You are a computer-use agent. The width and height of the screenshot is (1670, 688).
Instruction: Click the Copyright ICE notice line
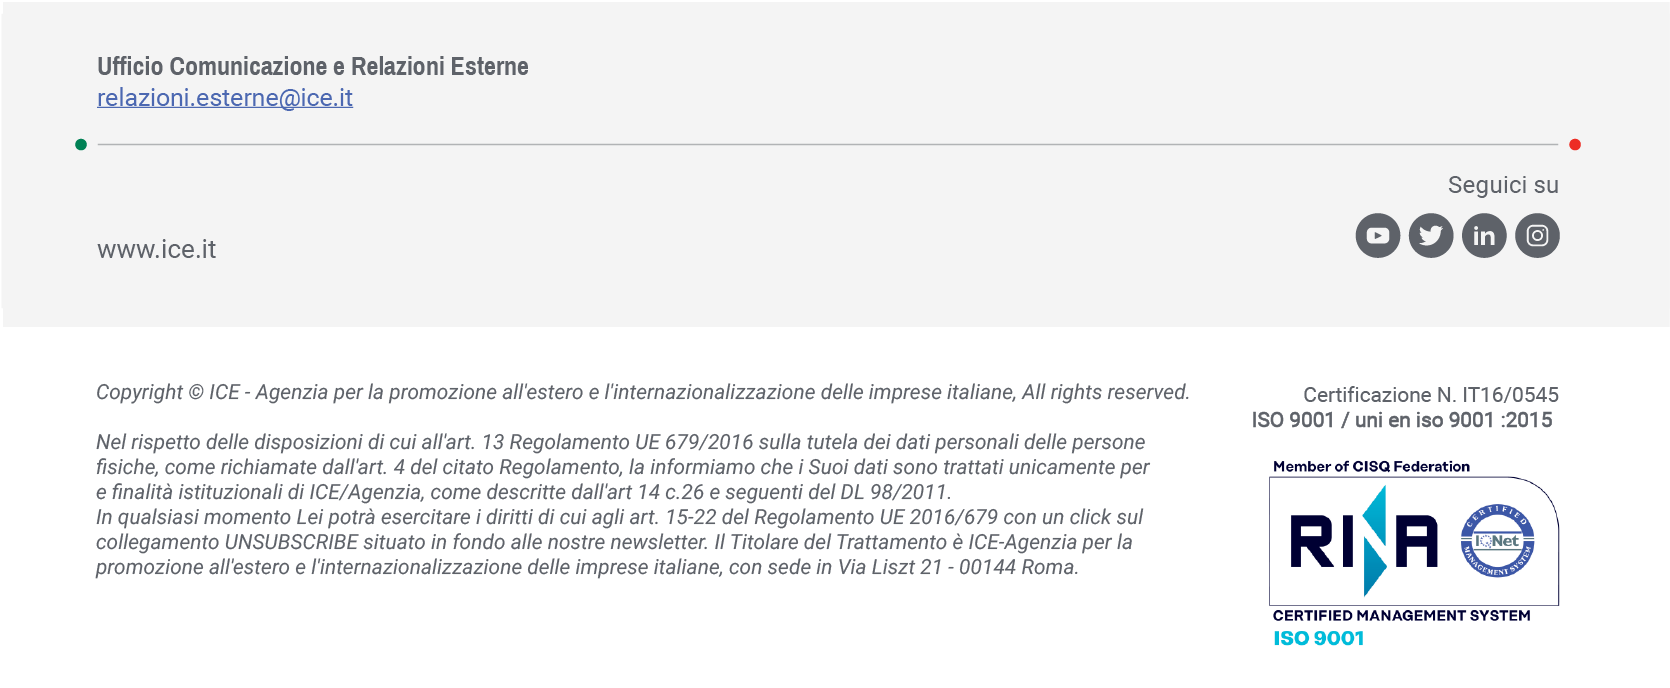point(643,392)
